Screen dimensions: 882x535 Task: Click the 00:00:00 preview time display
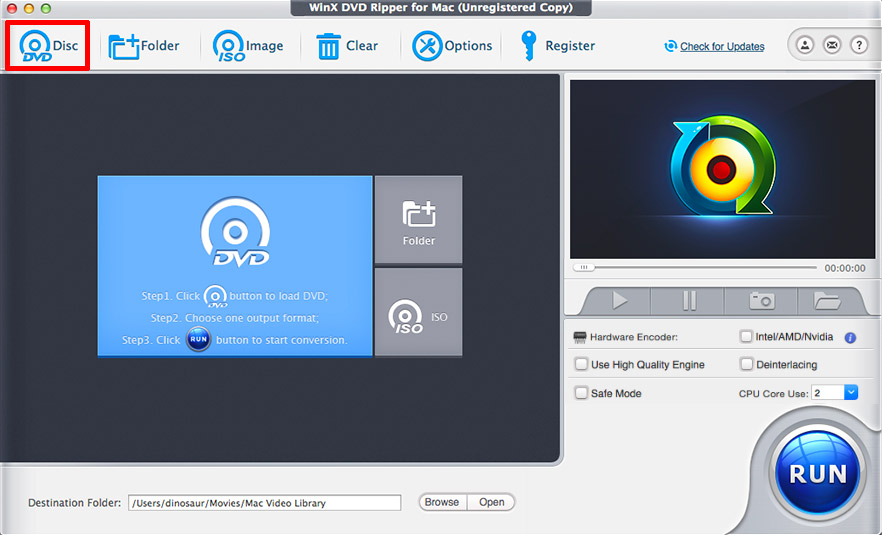[845, 268]
